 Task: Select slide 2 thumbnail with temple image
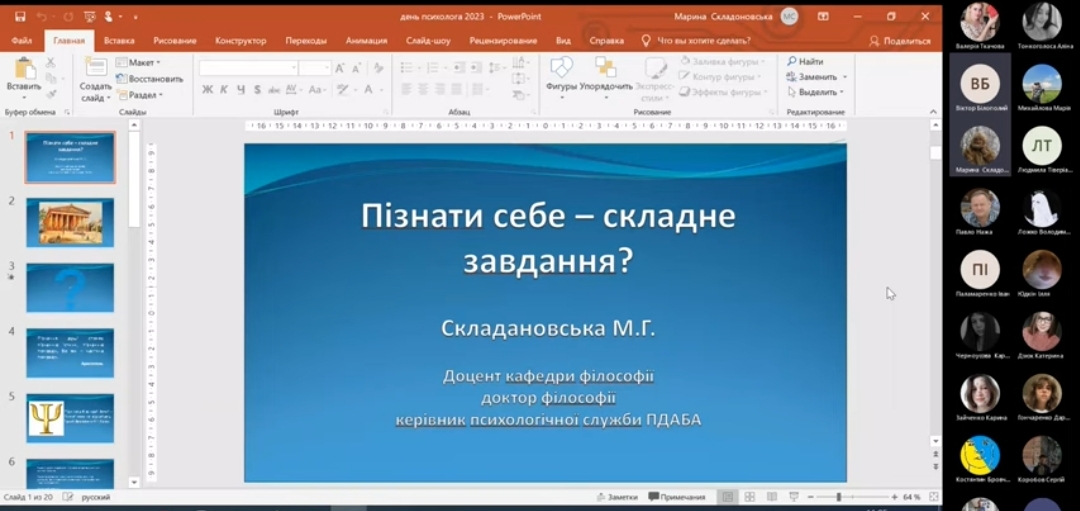[70, 222]
